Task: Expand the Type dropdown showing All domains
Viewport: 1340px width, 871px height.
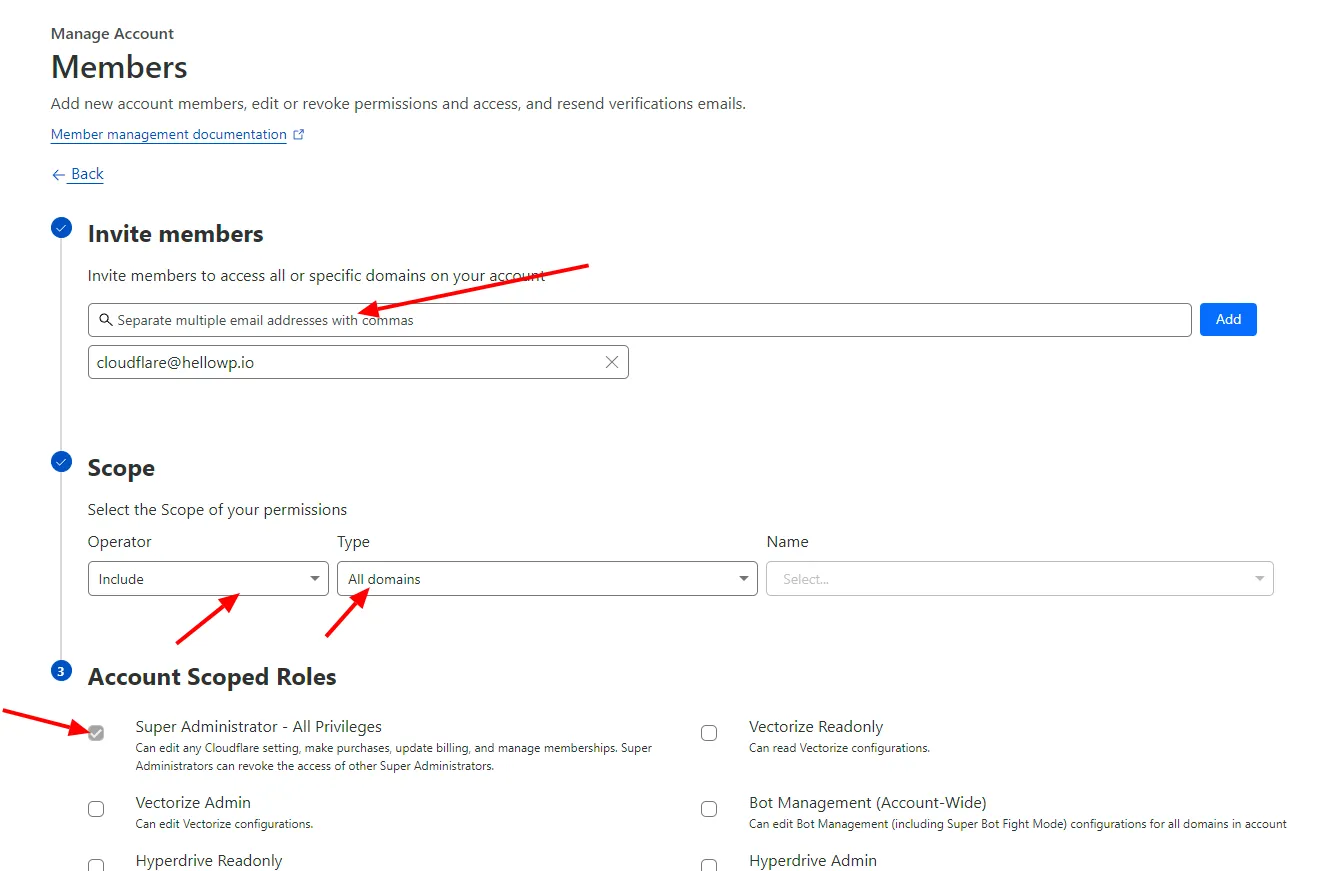Action: (x=547, y=579)
